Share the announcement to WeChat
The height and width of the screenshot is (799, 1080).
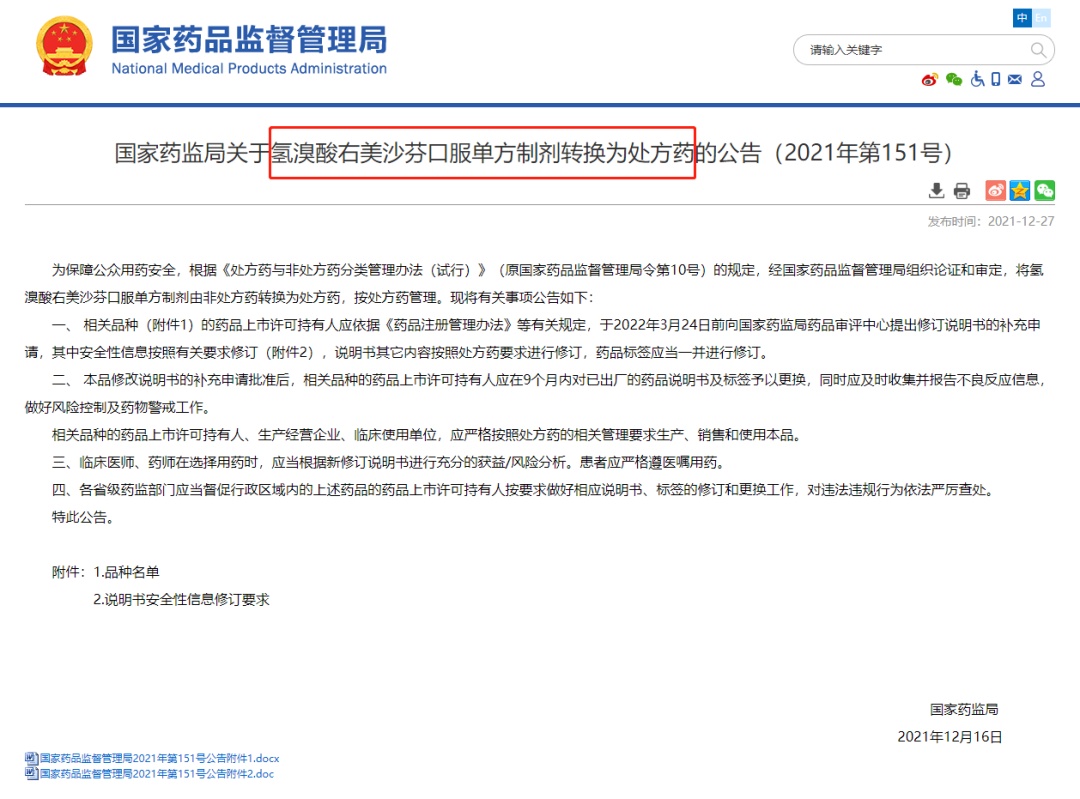1044,190
